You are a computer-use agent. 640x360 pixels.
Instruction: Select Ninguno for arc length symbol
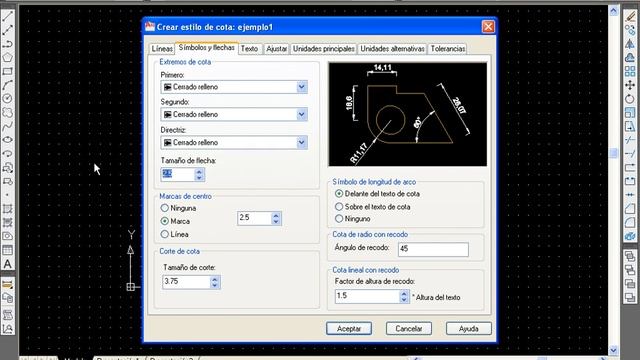[x=339, y=219]
